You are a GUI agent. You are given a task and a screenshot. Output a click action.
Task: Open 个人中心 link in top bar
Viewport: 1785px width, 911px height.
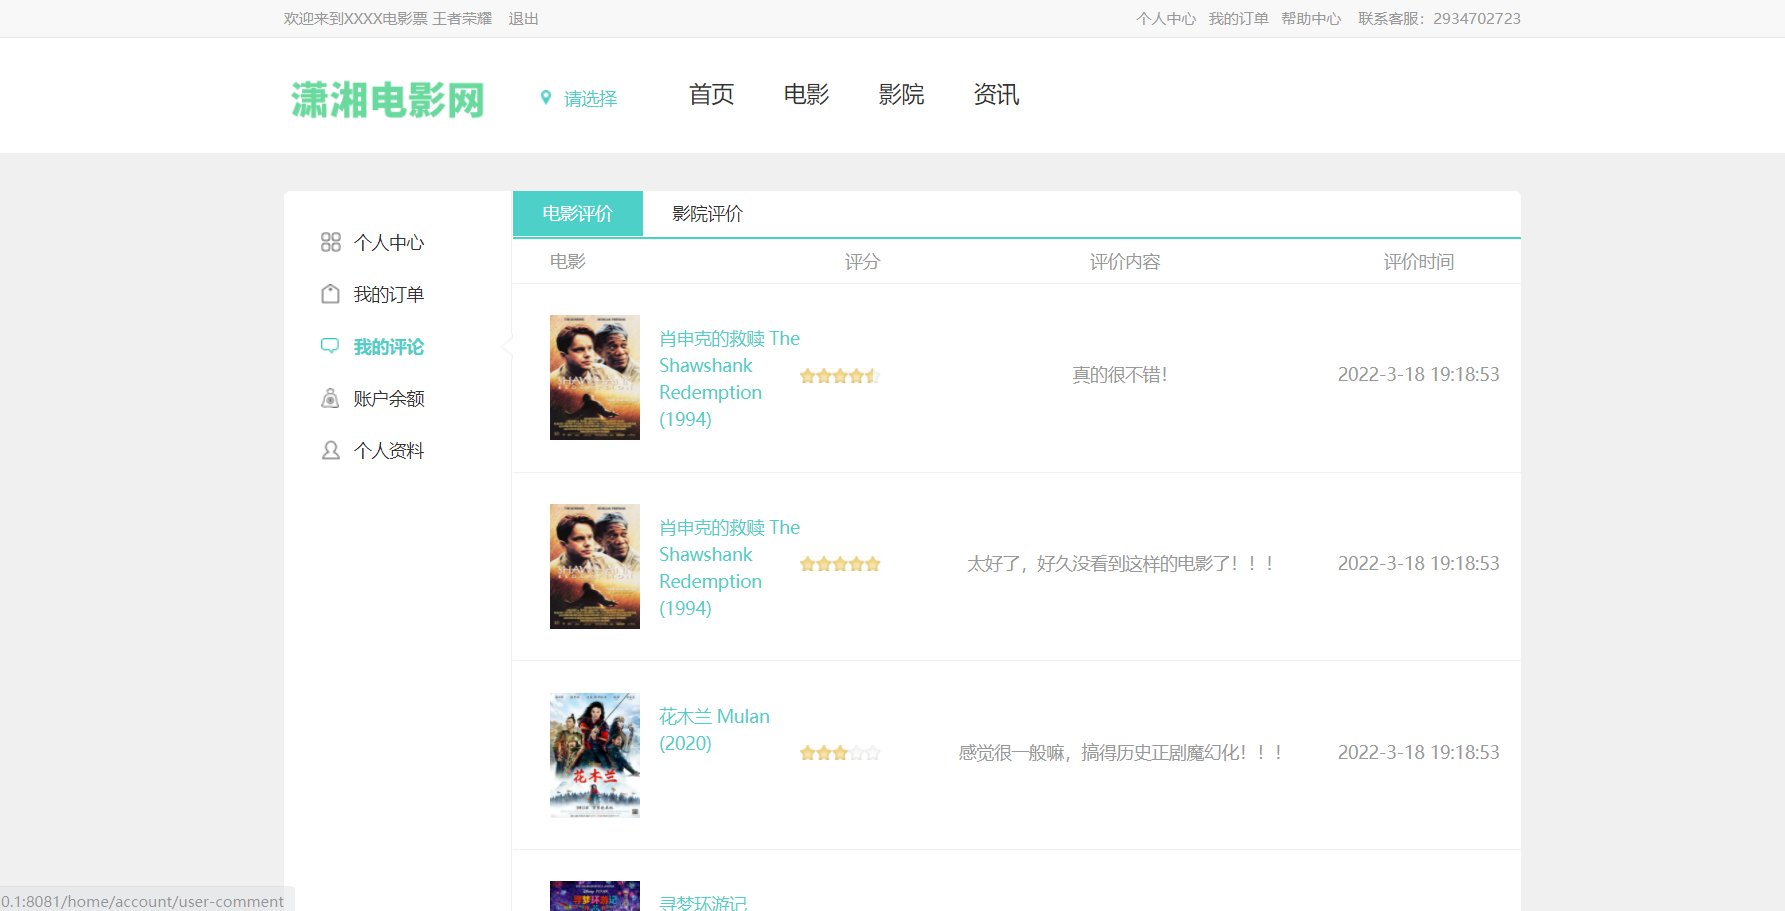pos(1166,19)
